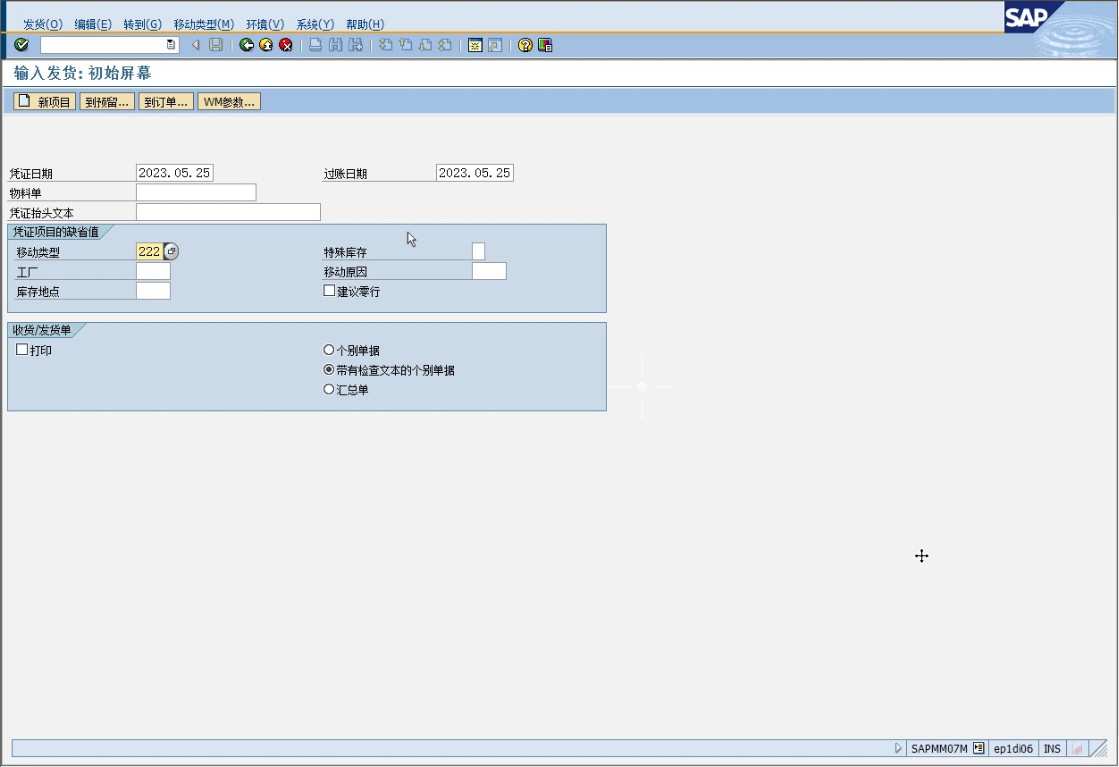
Task: Open the status bar SAPMM07M selection list
Action: point(979,748)
